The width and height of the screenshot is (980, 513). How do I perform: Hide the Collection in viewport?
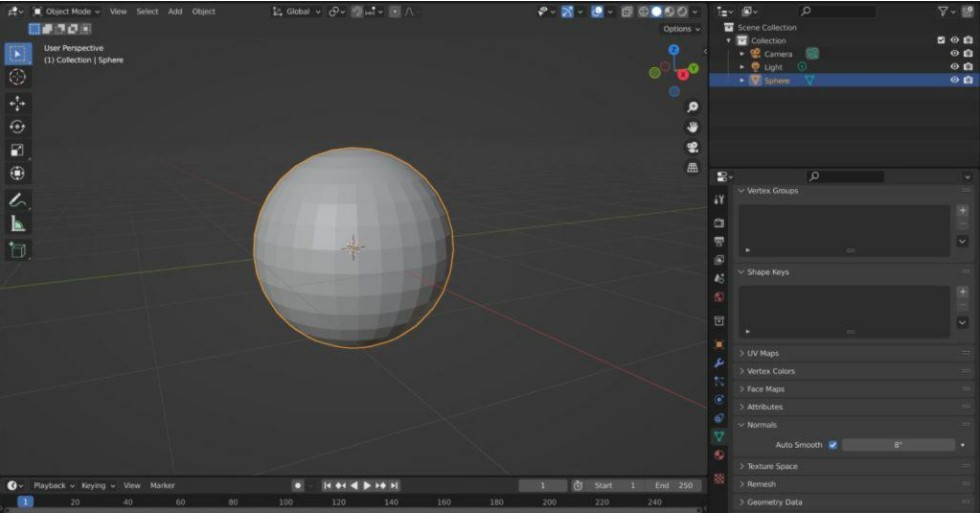click(x=954, y=41)
